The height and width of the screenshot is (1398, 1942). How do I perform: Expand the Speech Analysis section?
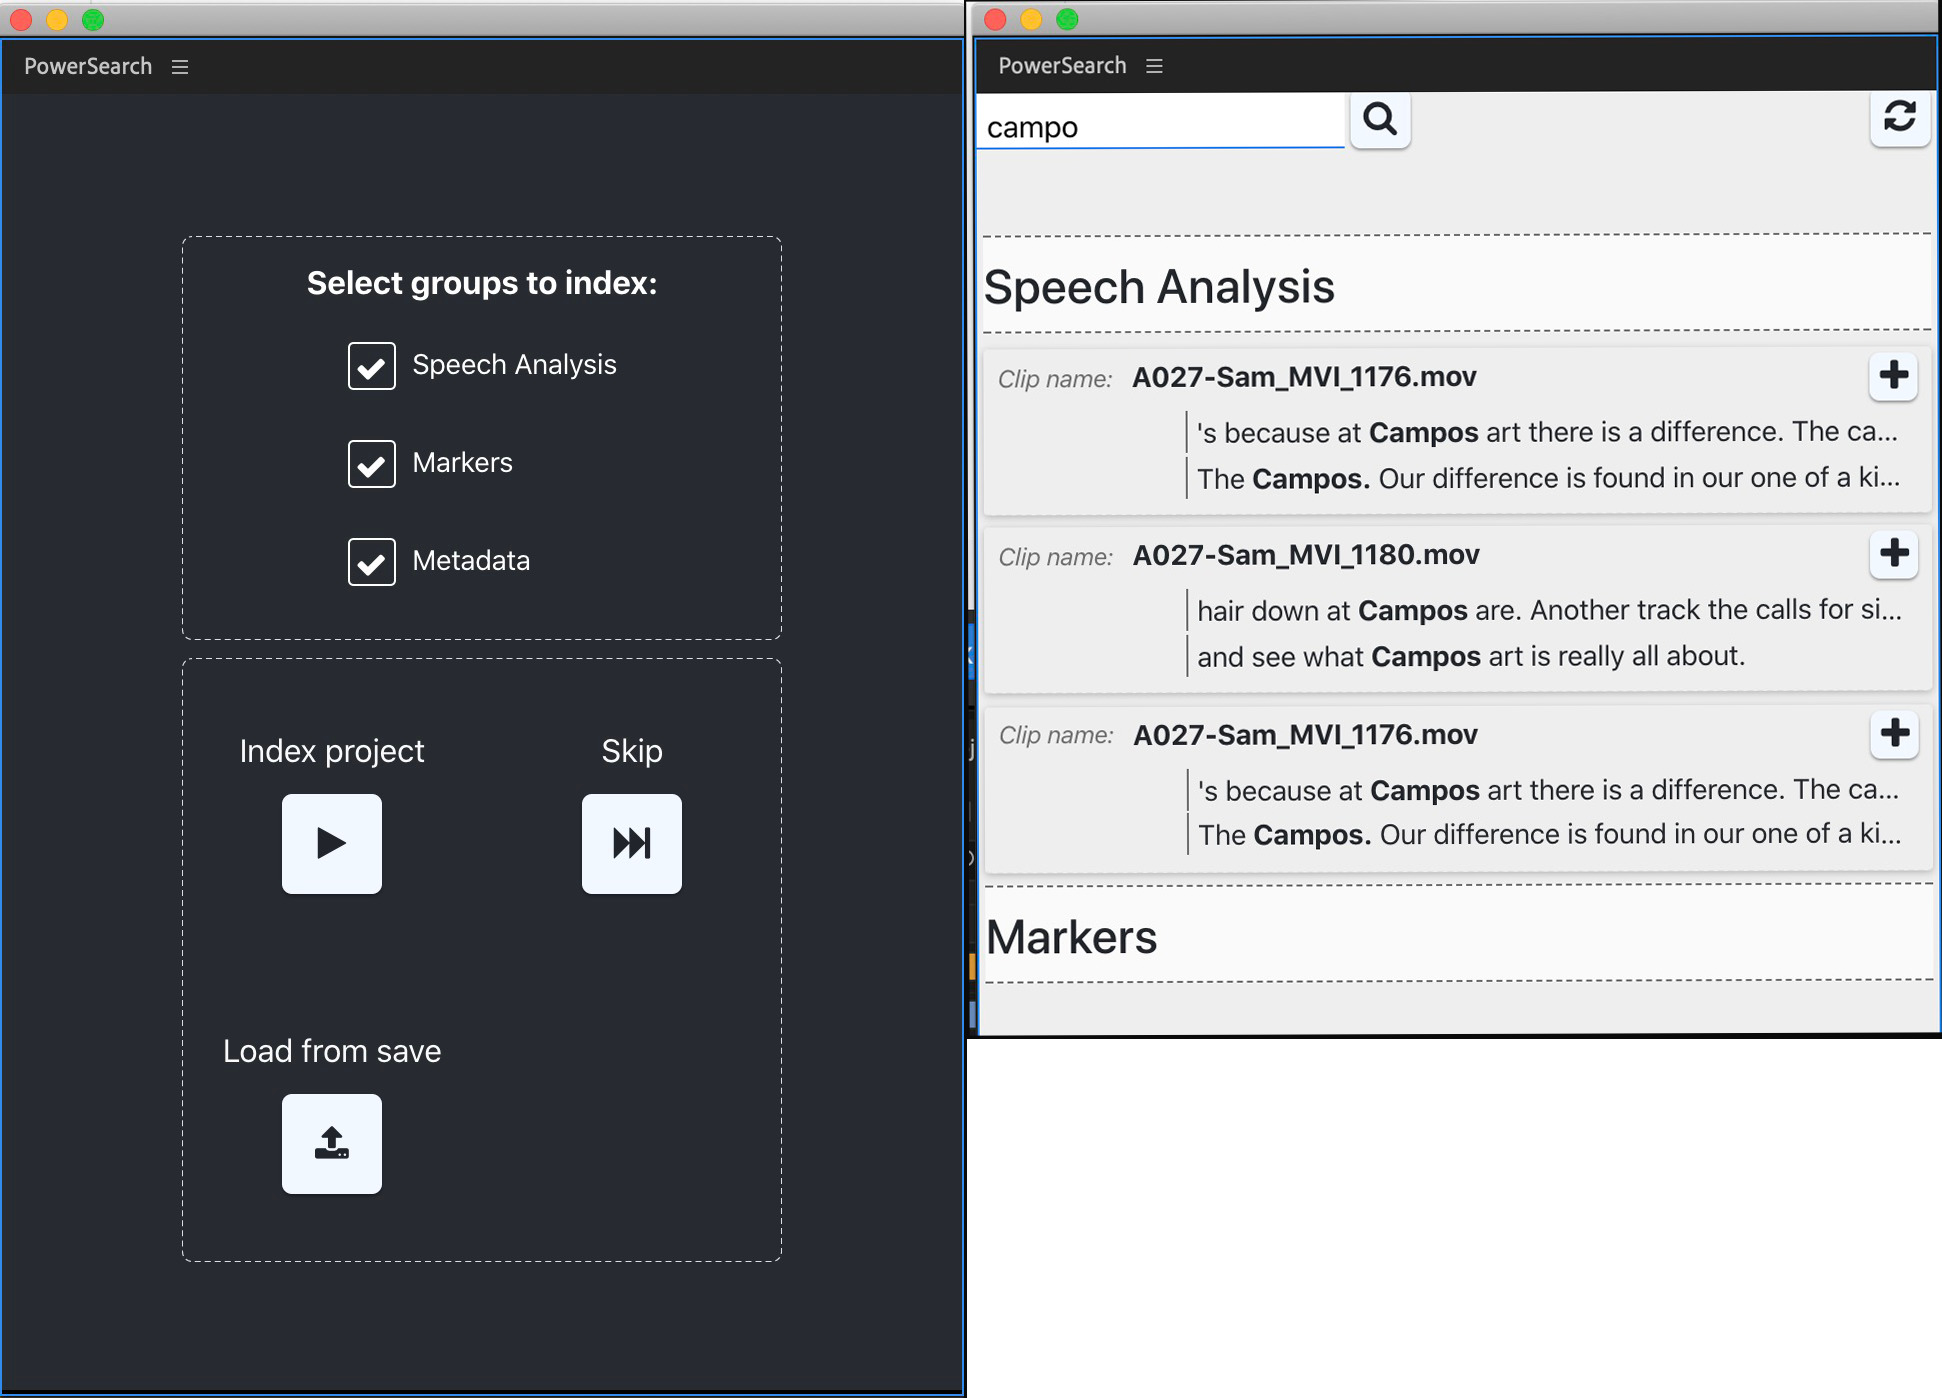coord(1156,287)
